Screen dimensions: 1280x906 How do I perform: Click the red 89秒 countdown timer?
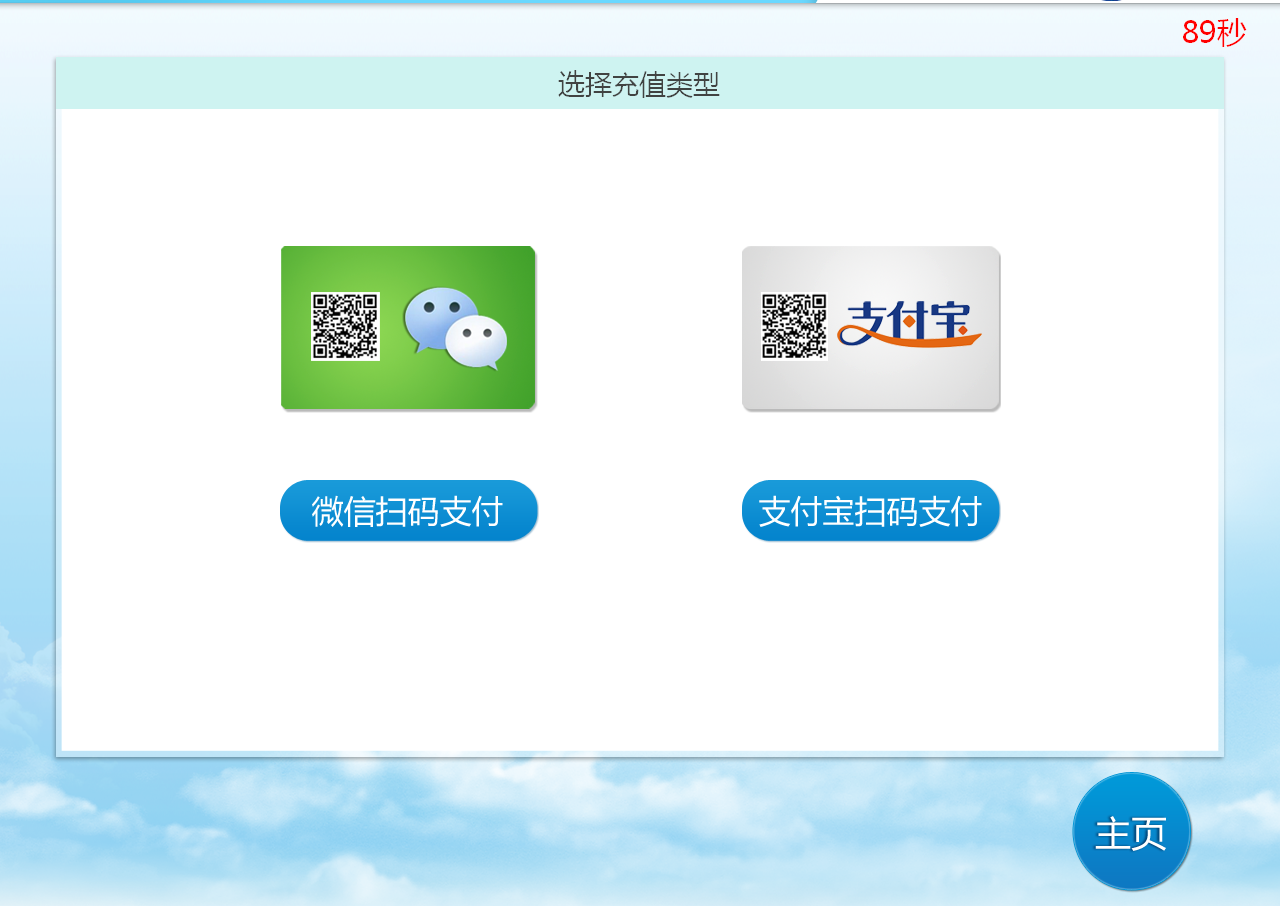pos(1213,33)
